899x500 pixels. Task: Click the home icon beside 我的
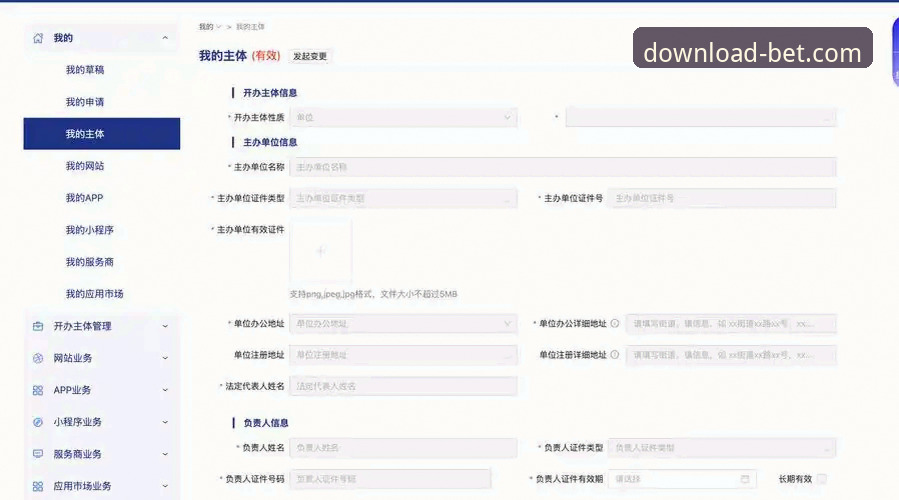pos(38,38)
